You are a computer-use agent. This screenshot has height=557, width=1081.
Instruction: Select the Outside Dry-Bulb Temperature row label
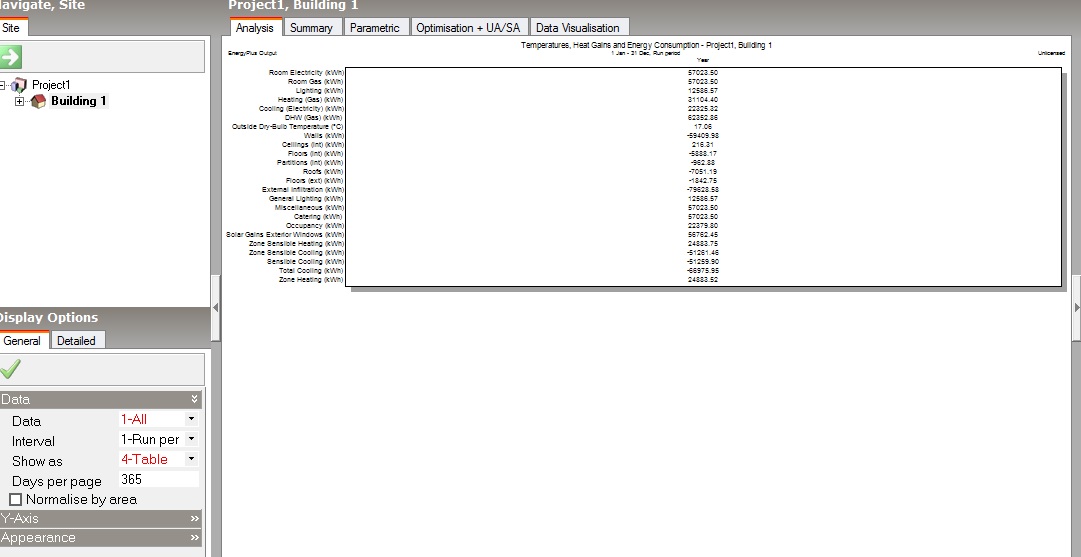pos(287,126)
